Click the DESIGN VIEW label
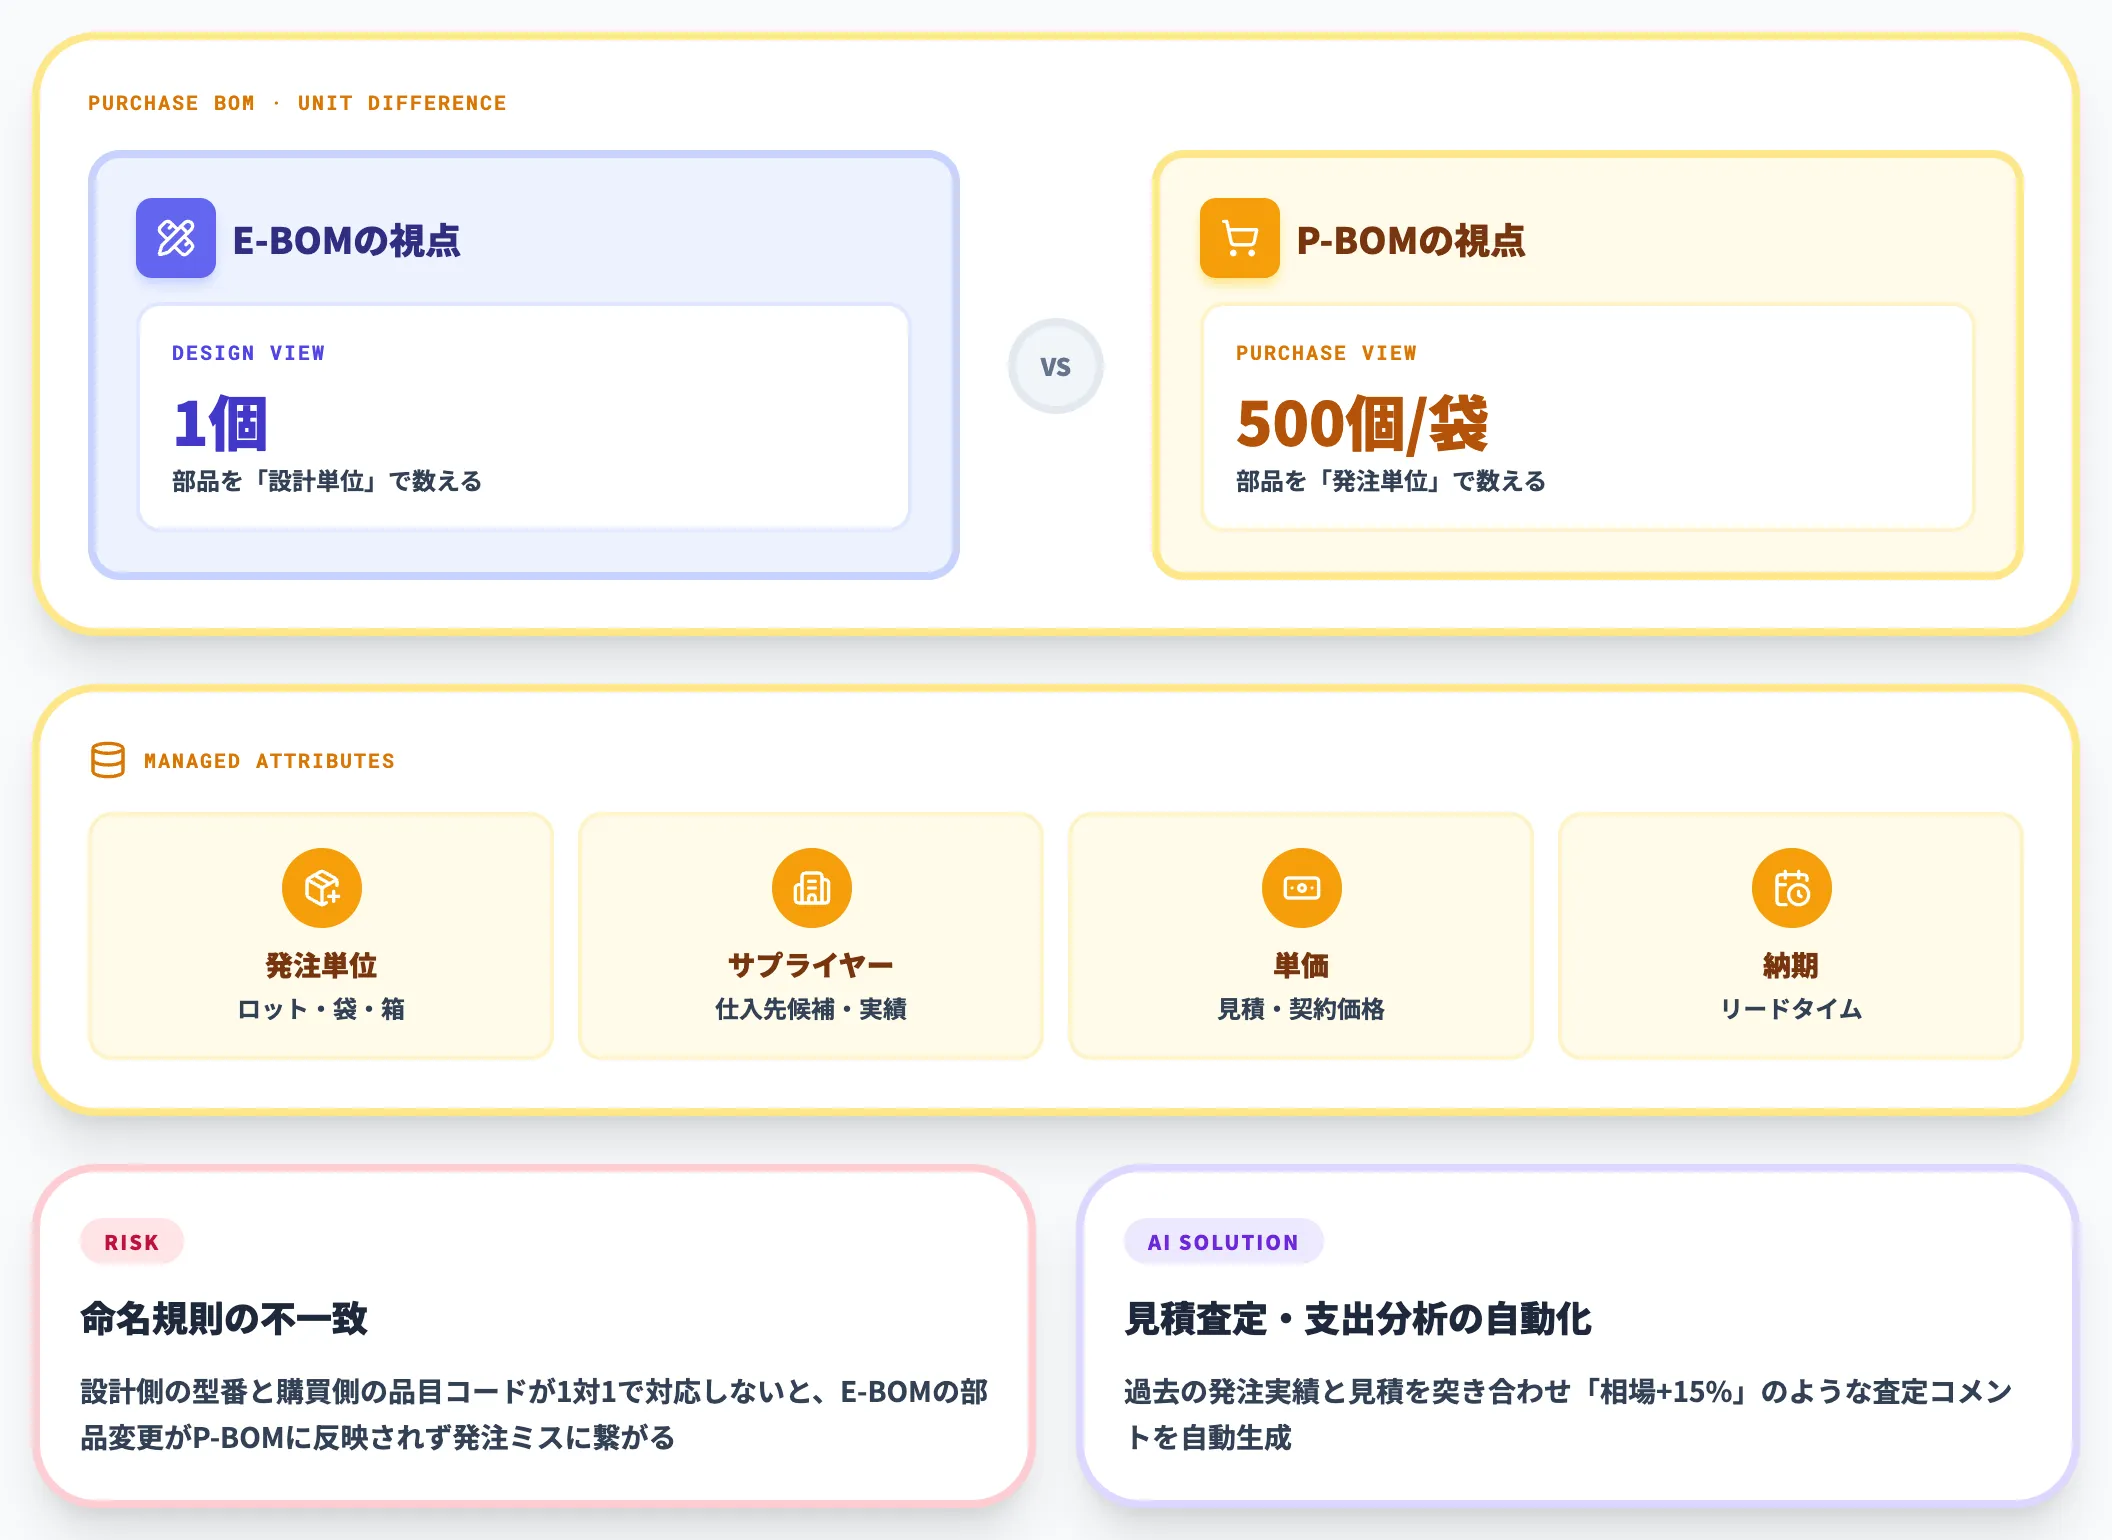This screenshot has width=2112, height=1540. coord(248,353)
